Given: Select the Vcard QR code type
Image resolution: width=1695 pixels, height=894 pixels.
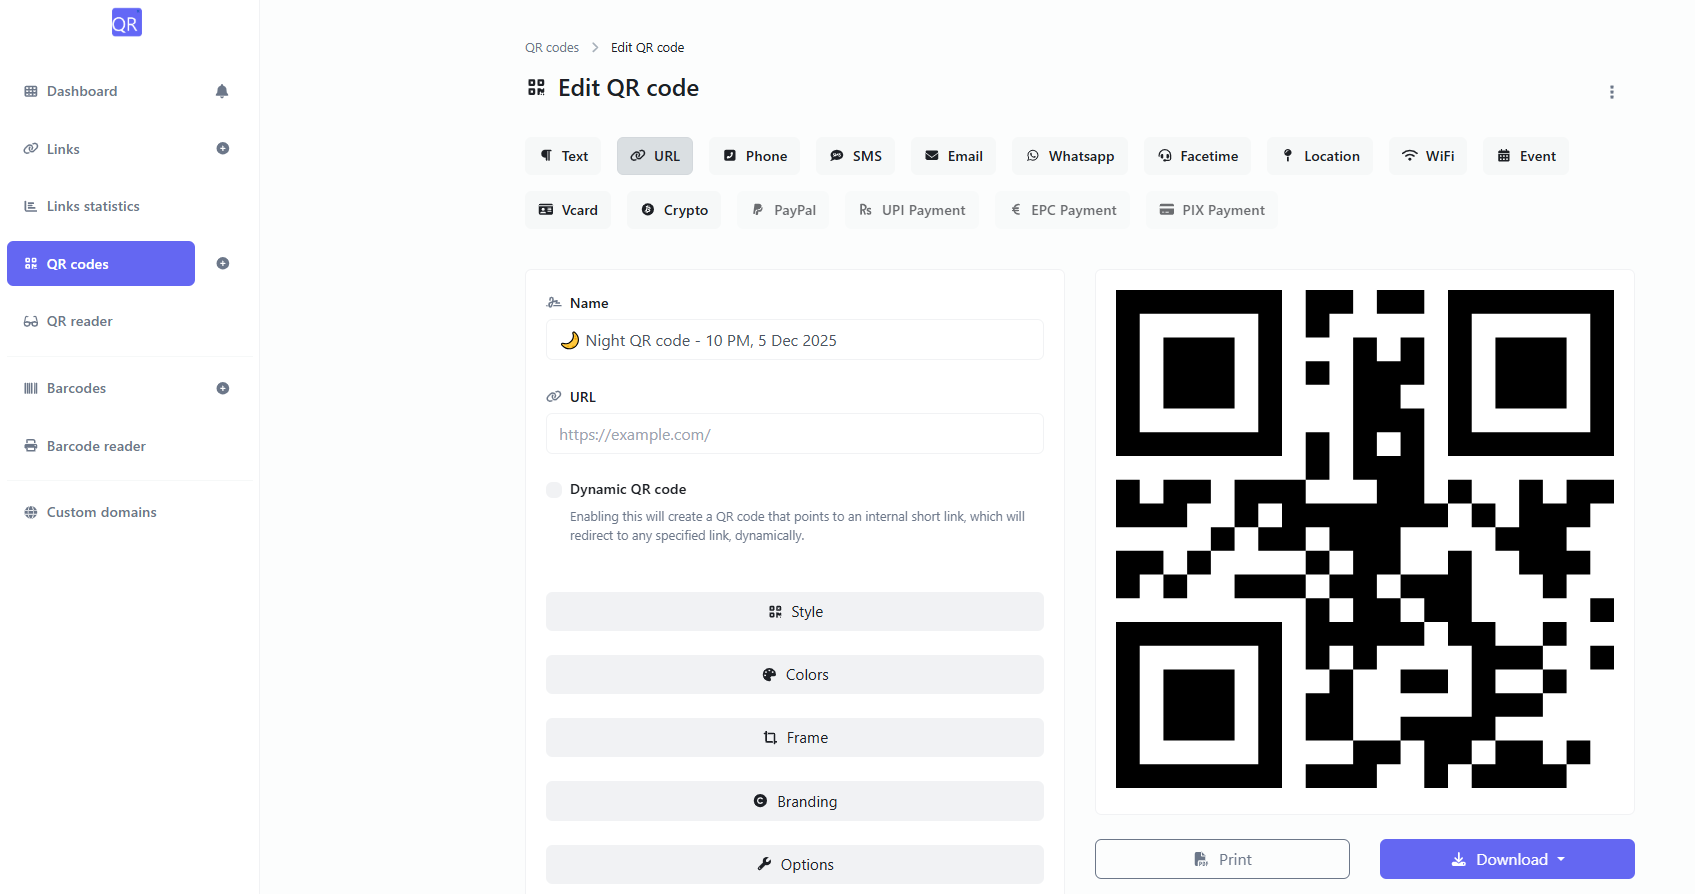Looking at the screenshot, I should [x=567, y=210].
